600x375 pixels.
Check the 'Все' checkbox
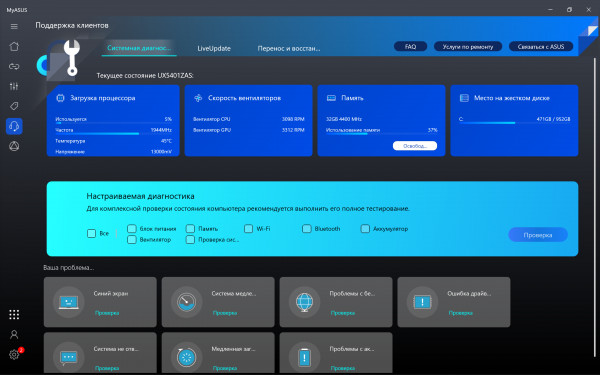point(91,233)
